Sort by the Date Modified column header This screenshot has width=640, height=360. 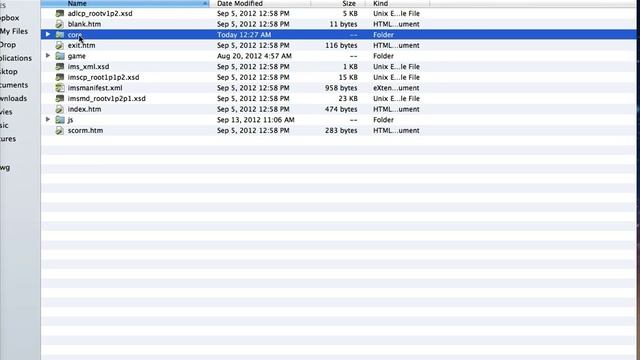click(x=260, y=3)
